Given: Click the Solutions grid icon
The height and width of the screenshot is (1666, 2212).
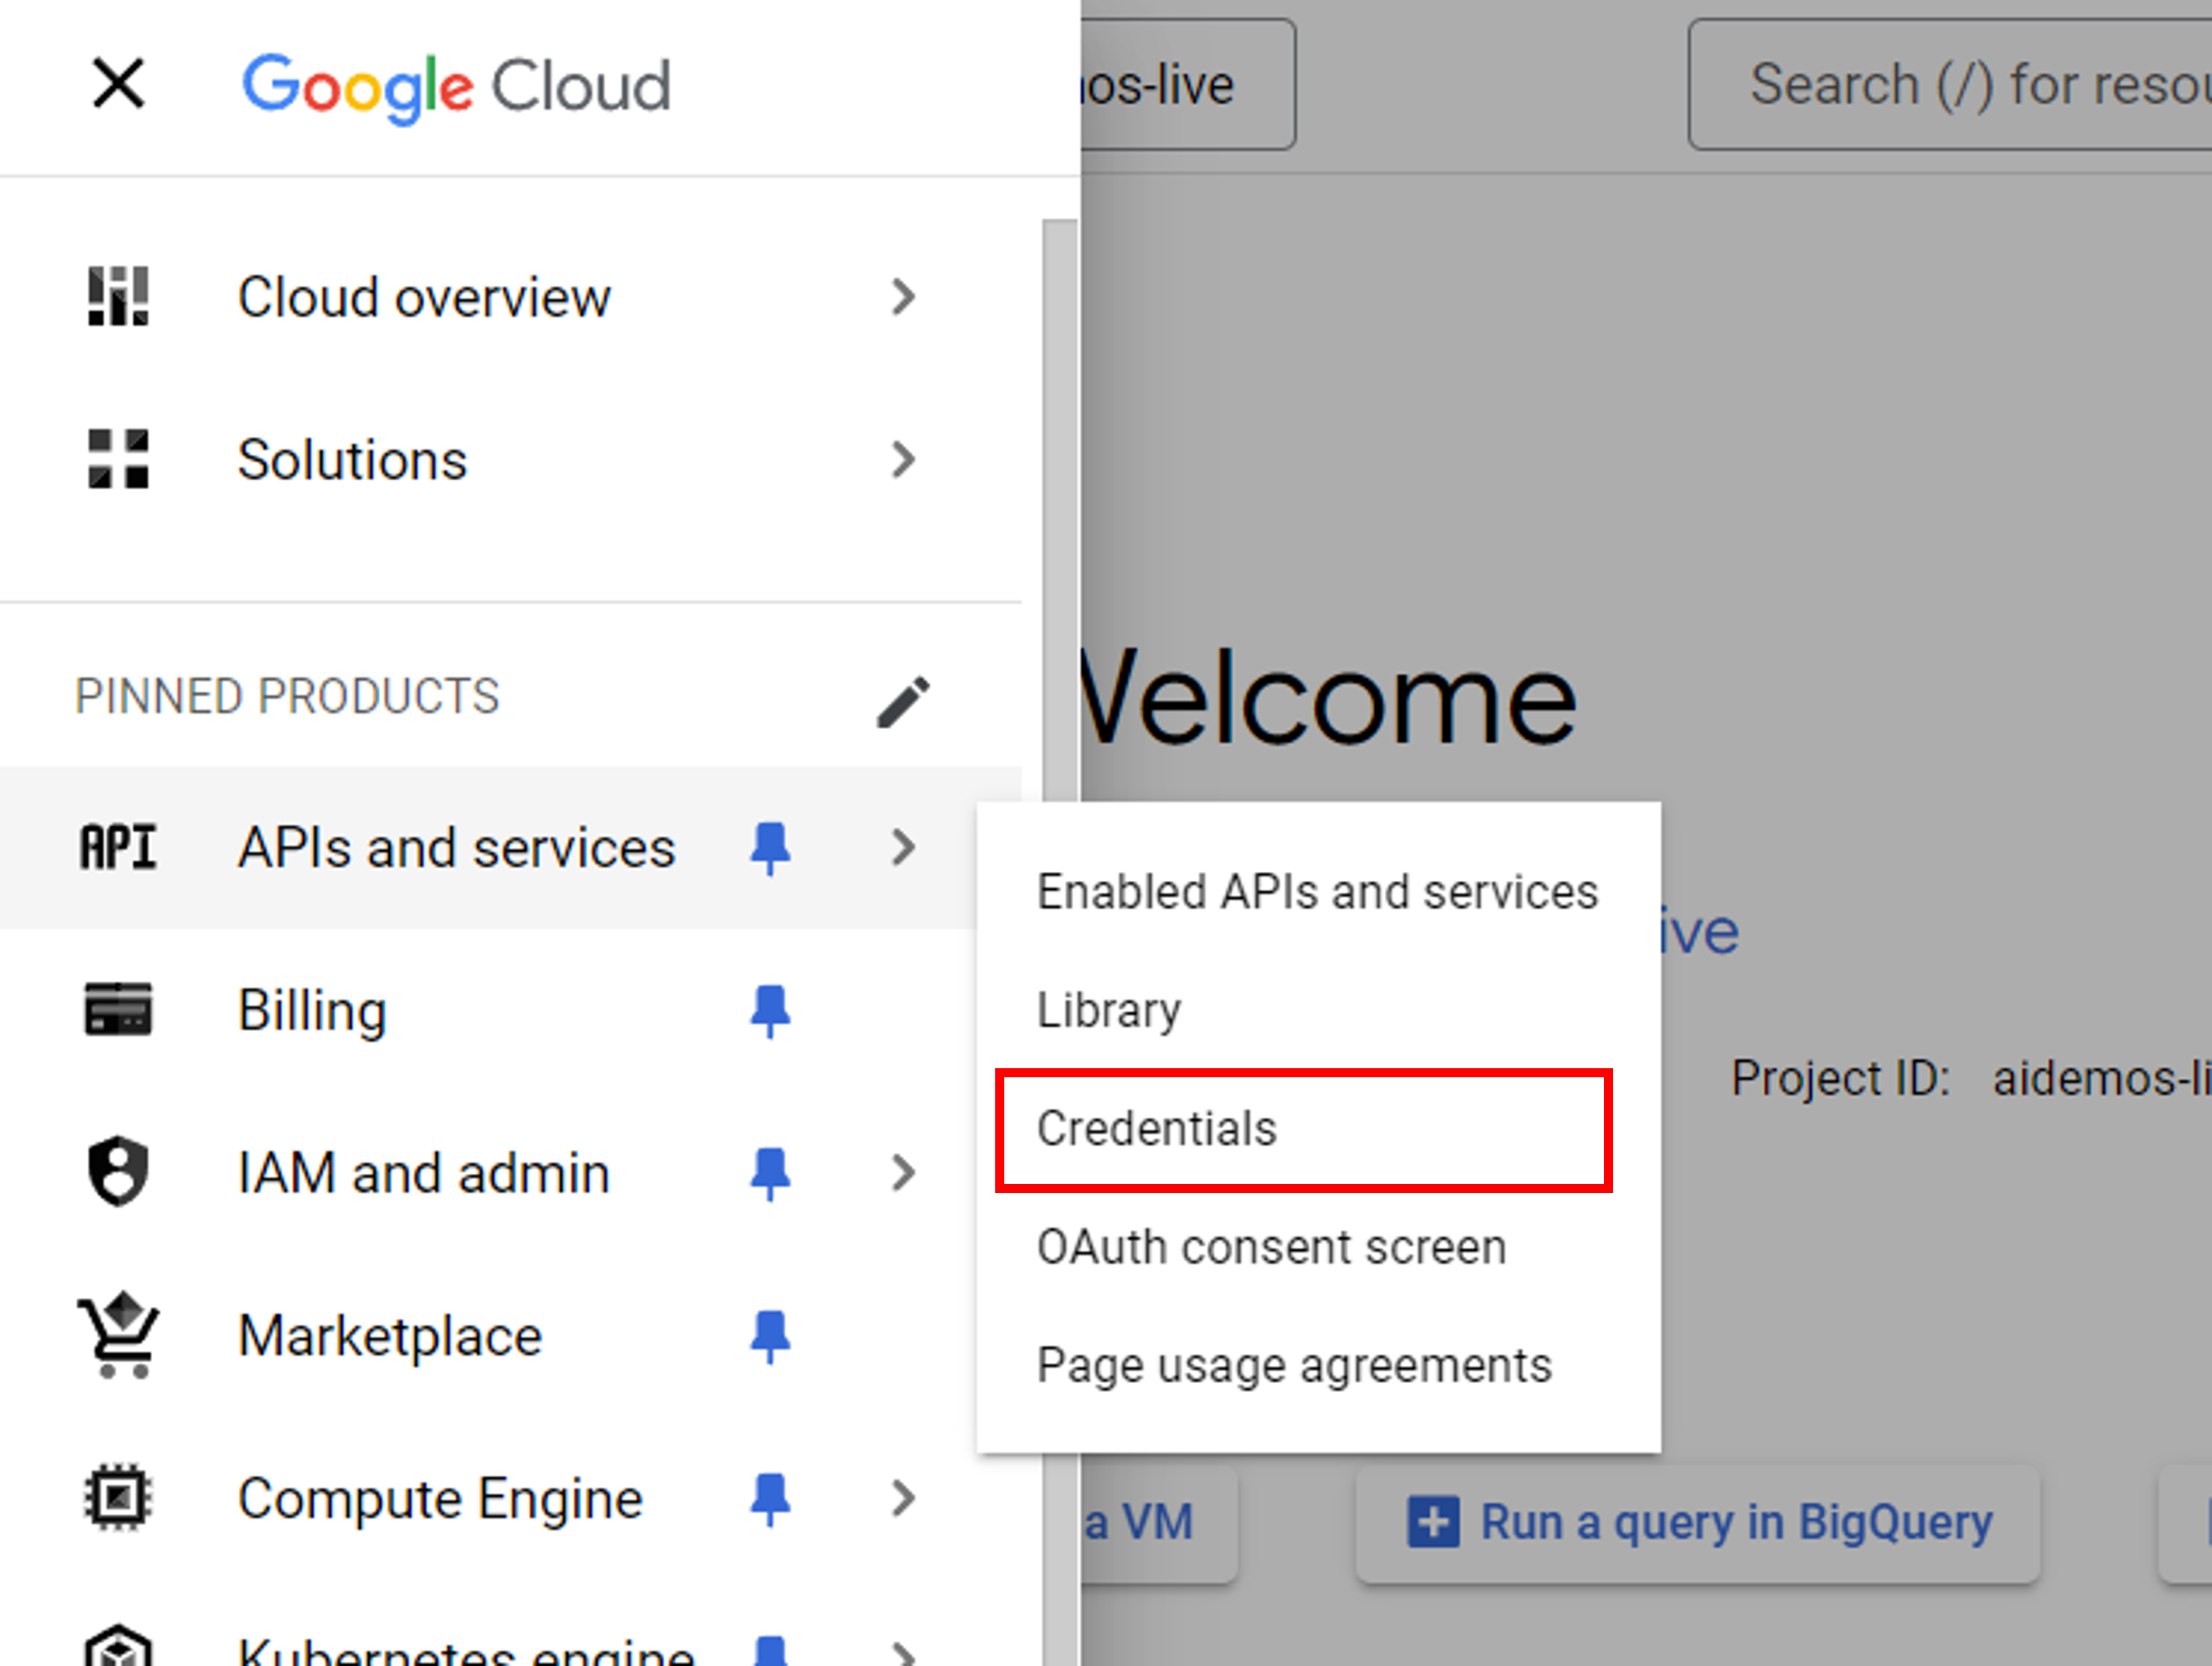Looking at the screenshot, I should click(x=118, y=459).
